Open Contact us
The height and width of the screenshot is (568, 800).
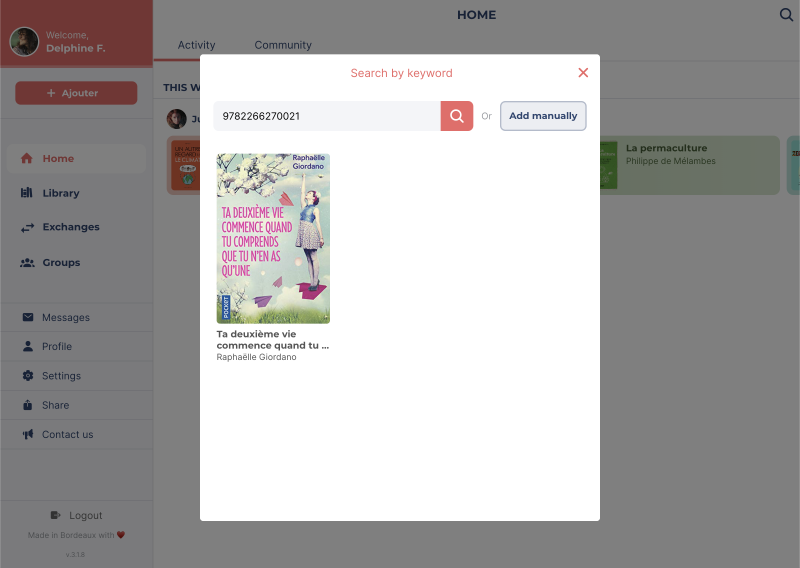(x=77, y=435)
